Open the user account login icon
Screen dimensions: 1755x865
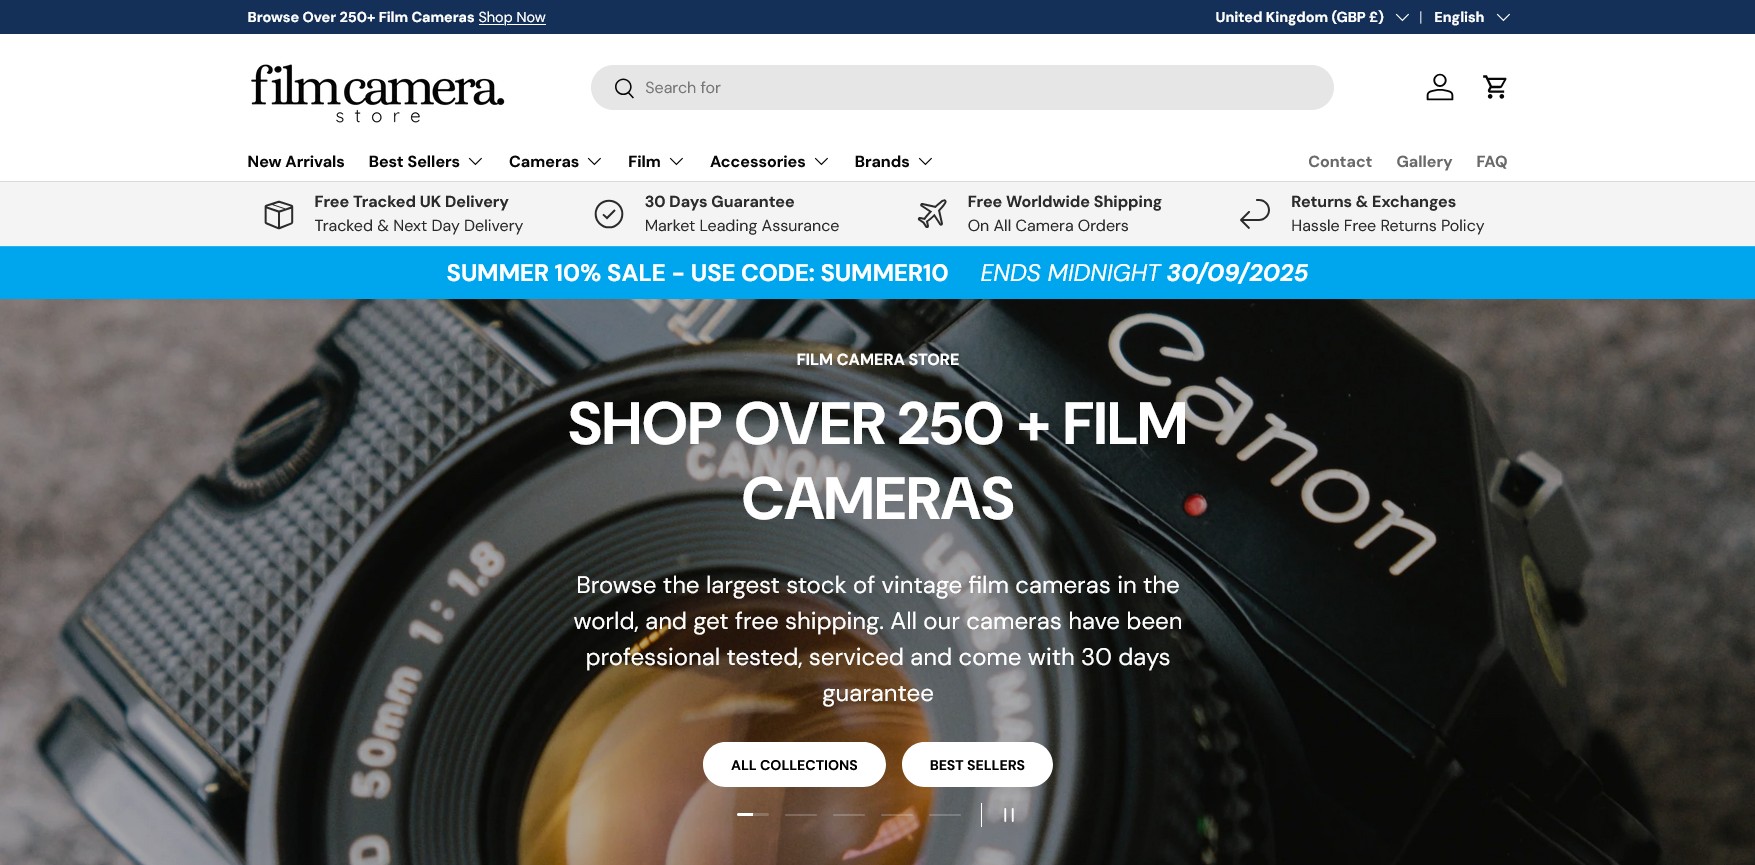pyautogui.click(x=1439, y=87)
